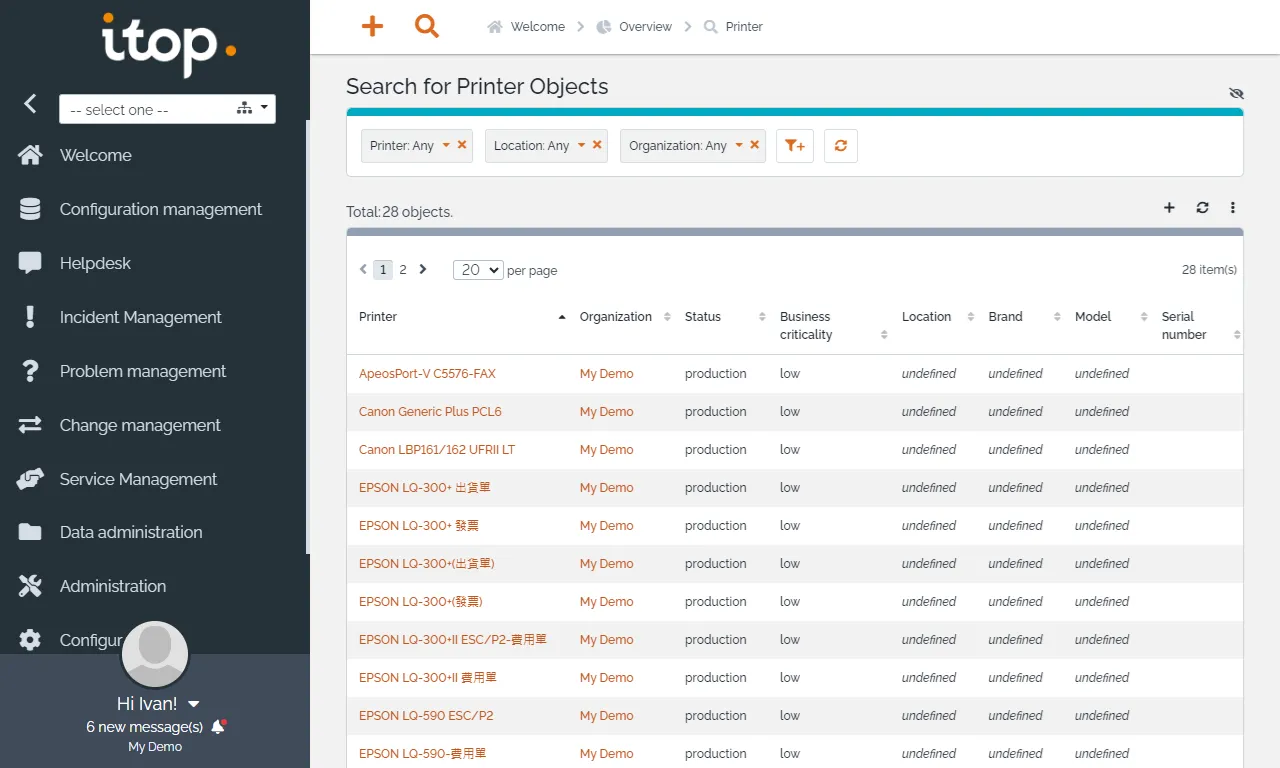Sort by the Status column header
Viewport: 1280px width, 768px height.
[724, 317]
